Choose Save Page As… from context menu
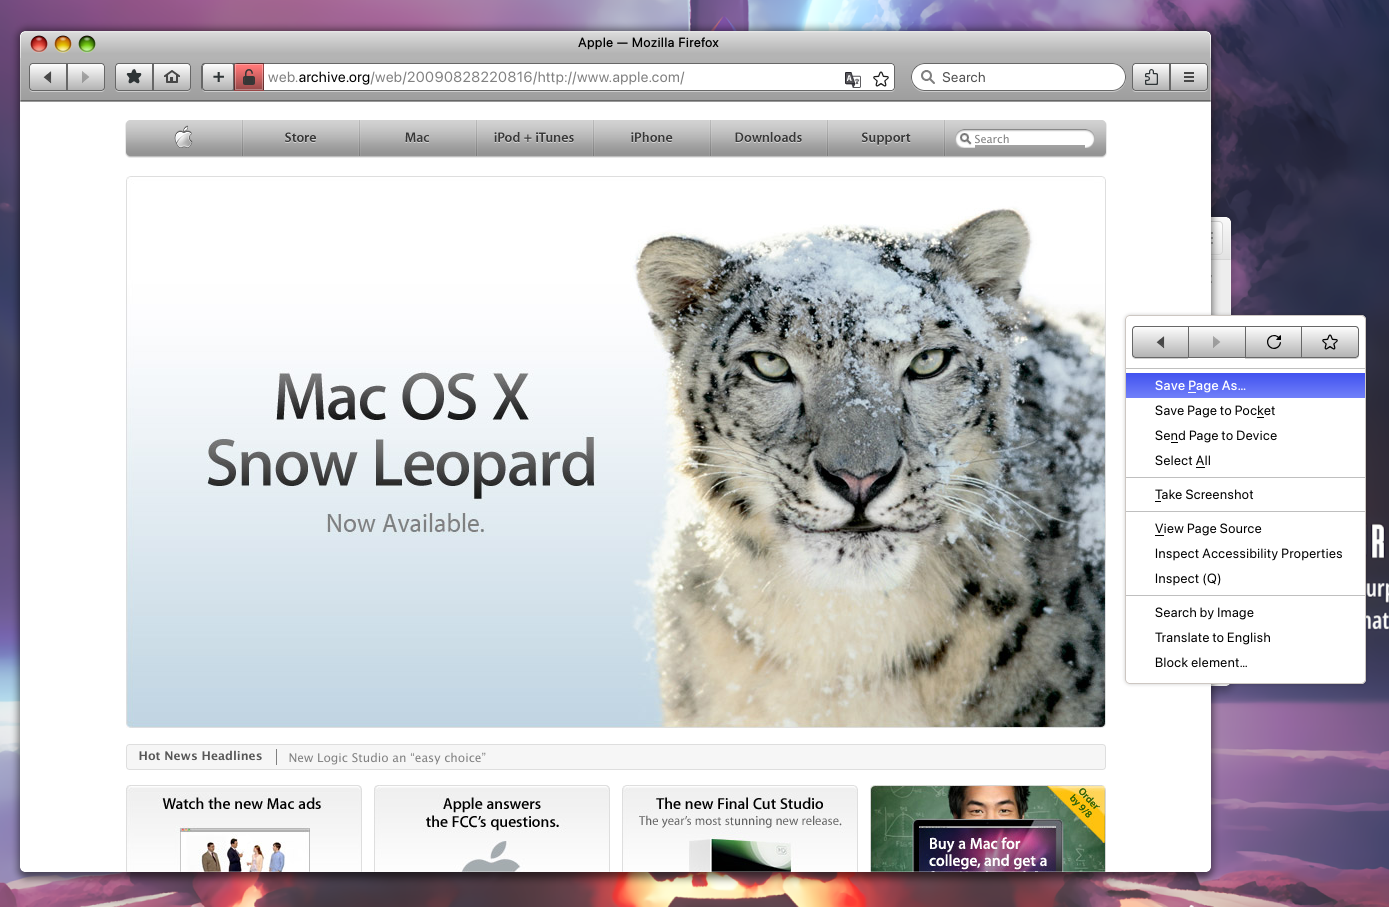1389x907 pixels. (1245, 385)
